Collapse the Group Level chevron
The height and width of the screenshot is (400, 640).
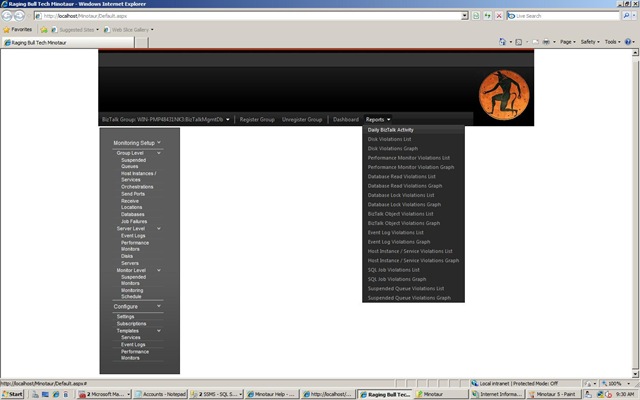159,153
